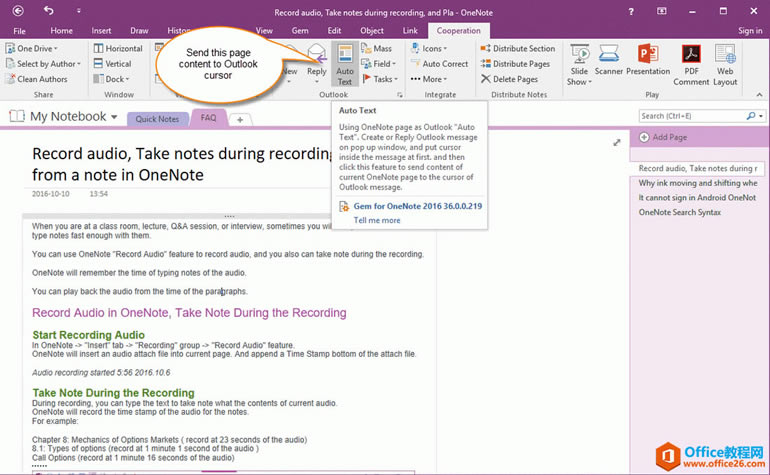
Task: Switch to the Gem tab
Action: pyautogui.click(x=300, y=30)
